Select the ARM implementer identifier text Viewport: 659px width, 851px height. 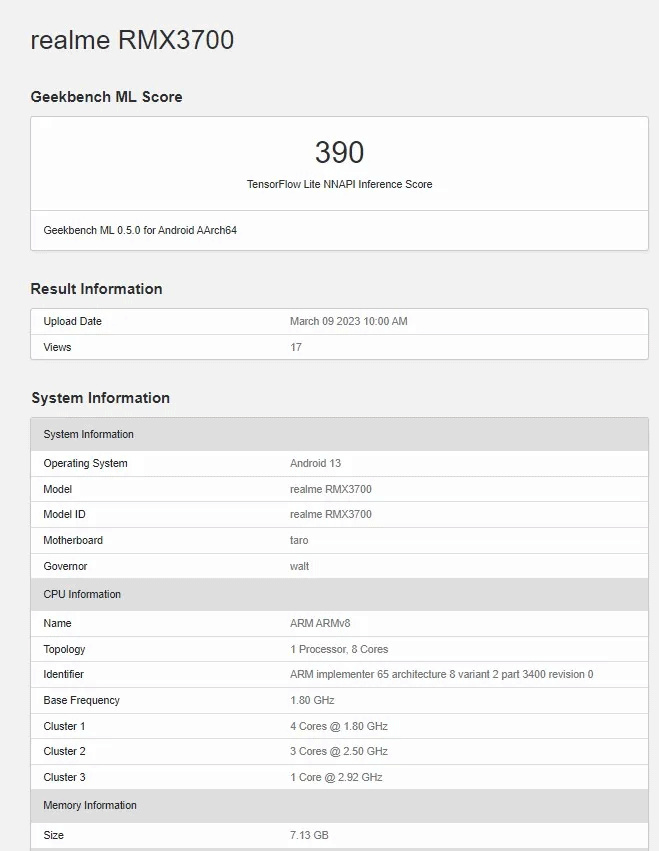[441, 674]
